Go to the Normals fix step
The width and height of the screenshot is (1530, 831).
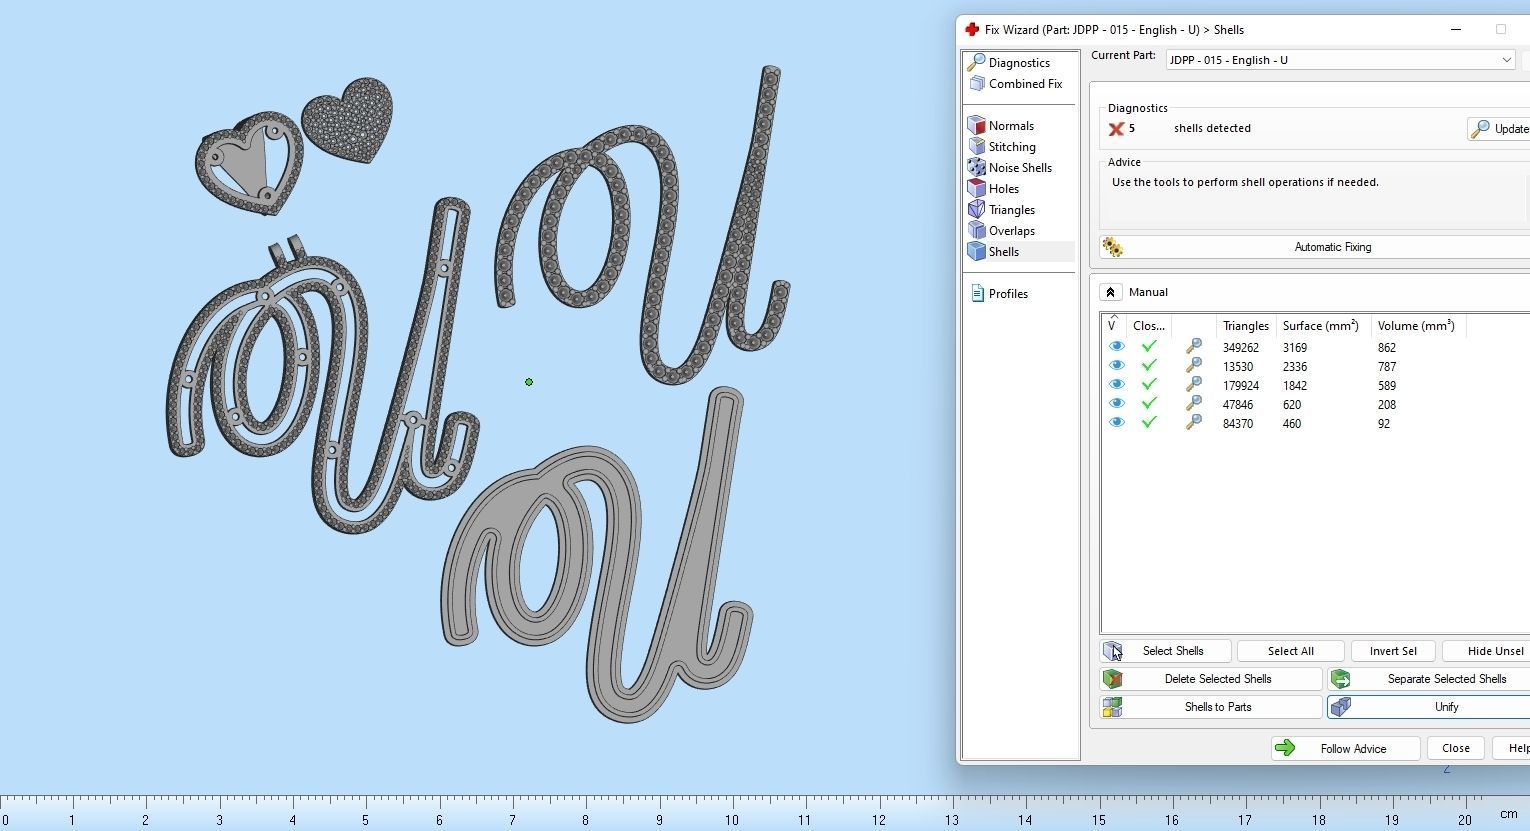pyautogui.click(x=1011, y=126)
